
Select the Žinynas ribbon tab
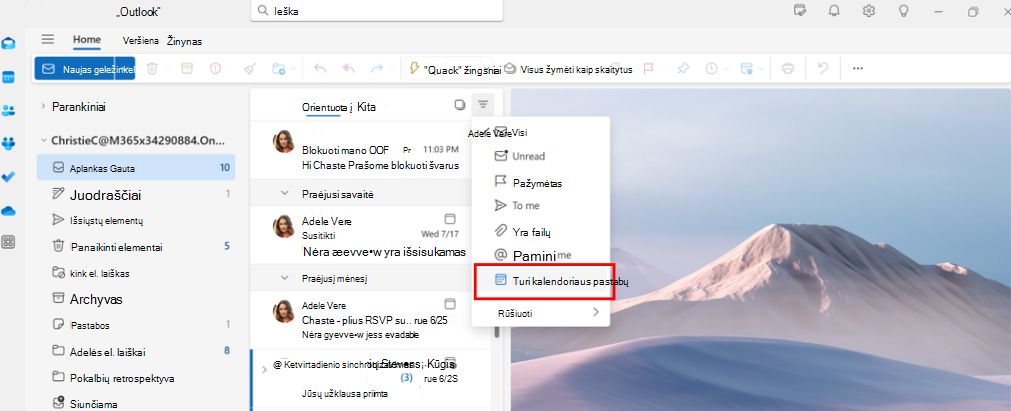184,41
